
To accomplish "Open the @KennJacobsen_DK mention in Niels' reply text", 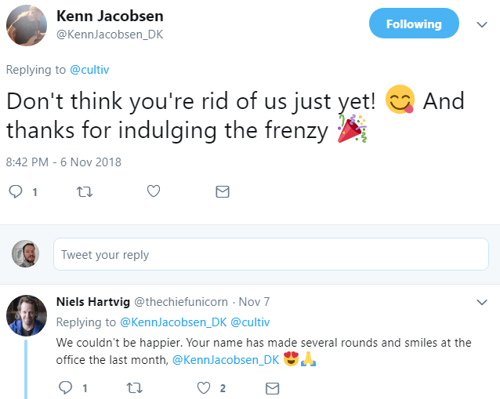I will (x=226, y=360).
